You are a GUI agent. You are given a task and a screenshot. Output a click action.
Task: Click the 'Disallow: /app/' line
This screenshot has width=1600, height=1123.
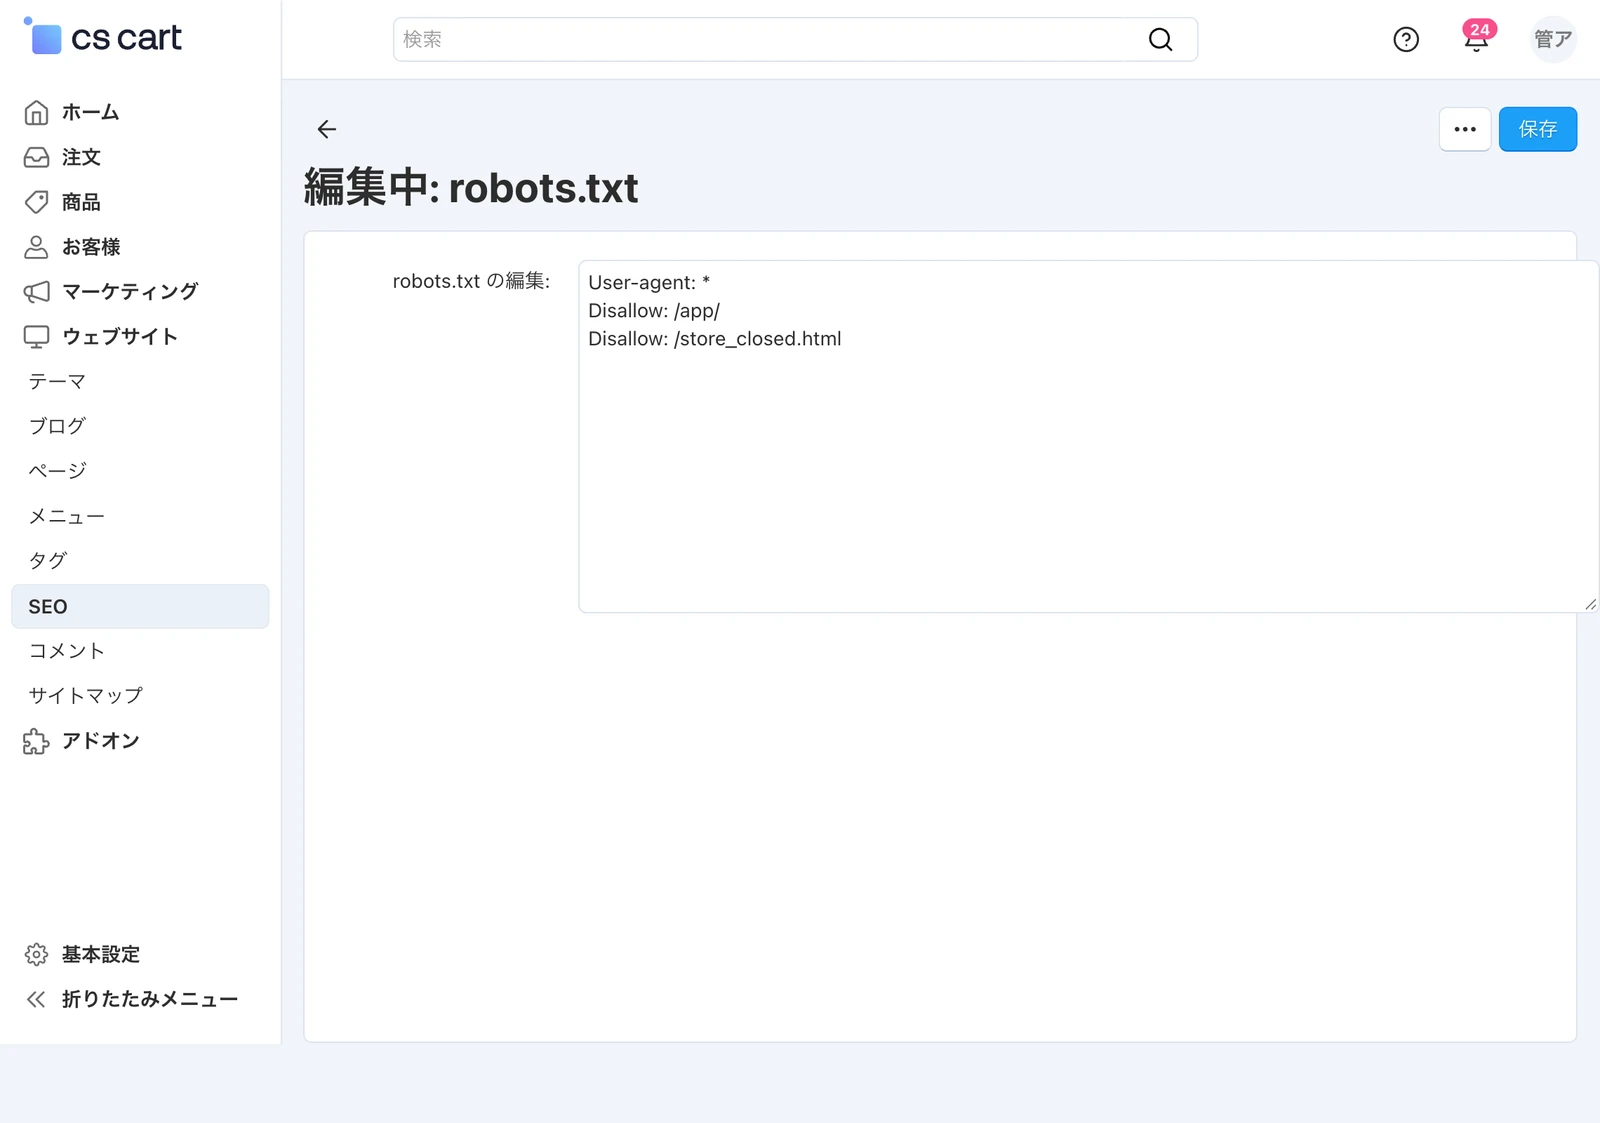tap(654, 311)
